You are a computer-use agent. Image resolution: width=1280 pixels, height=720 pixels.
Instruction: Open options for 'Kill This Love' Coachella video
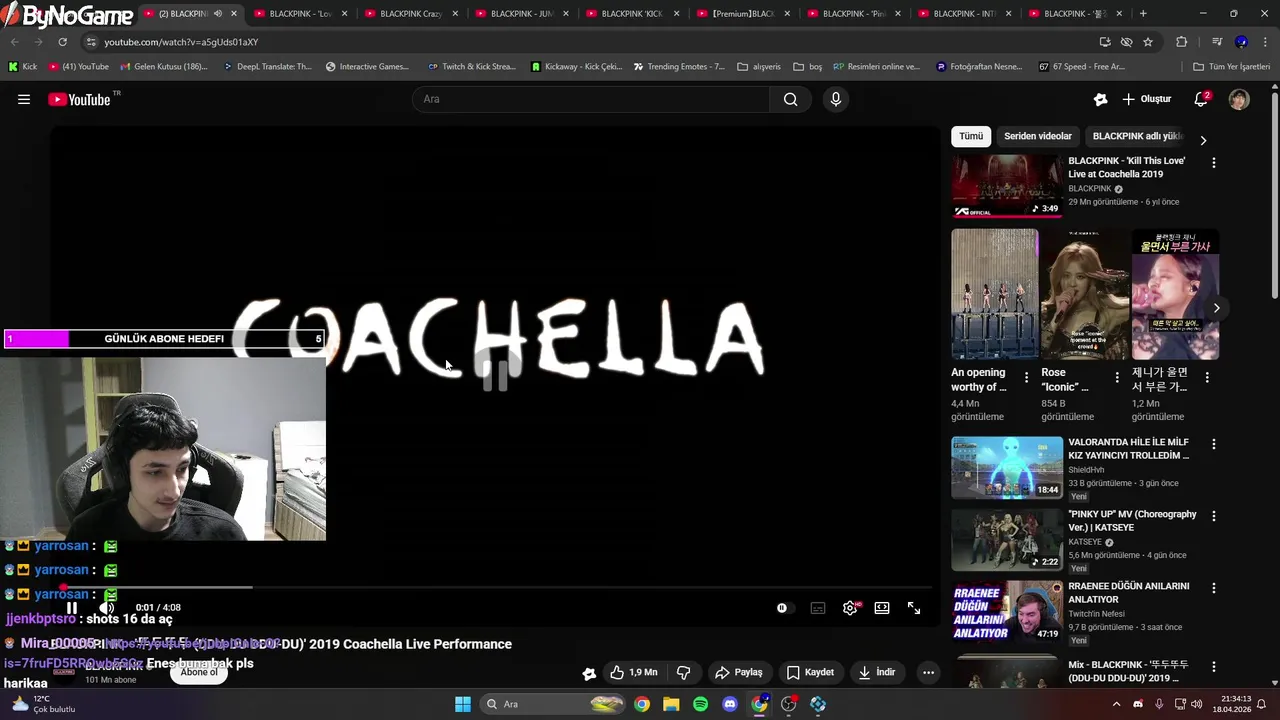(x=1214, y=162)
